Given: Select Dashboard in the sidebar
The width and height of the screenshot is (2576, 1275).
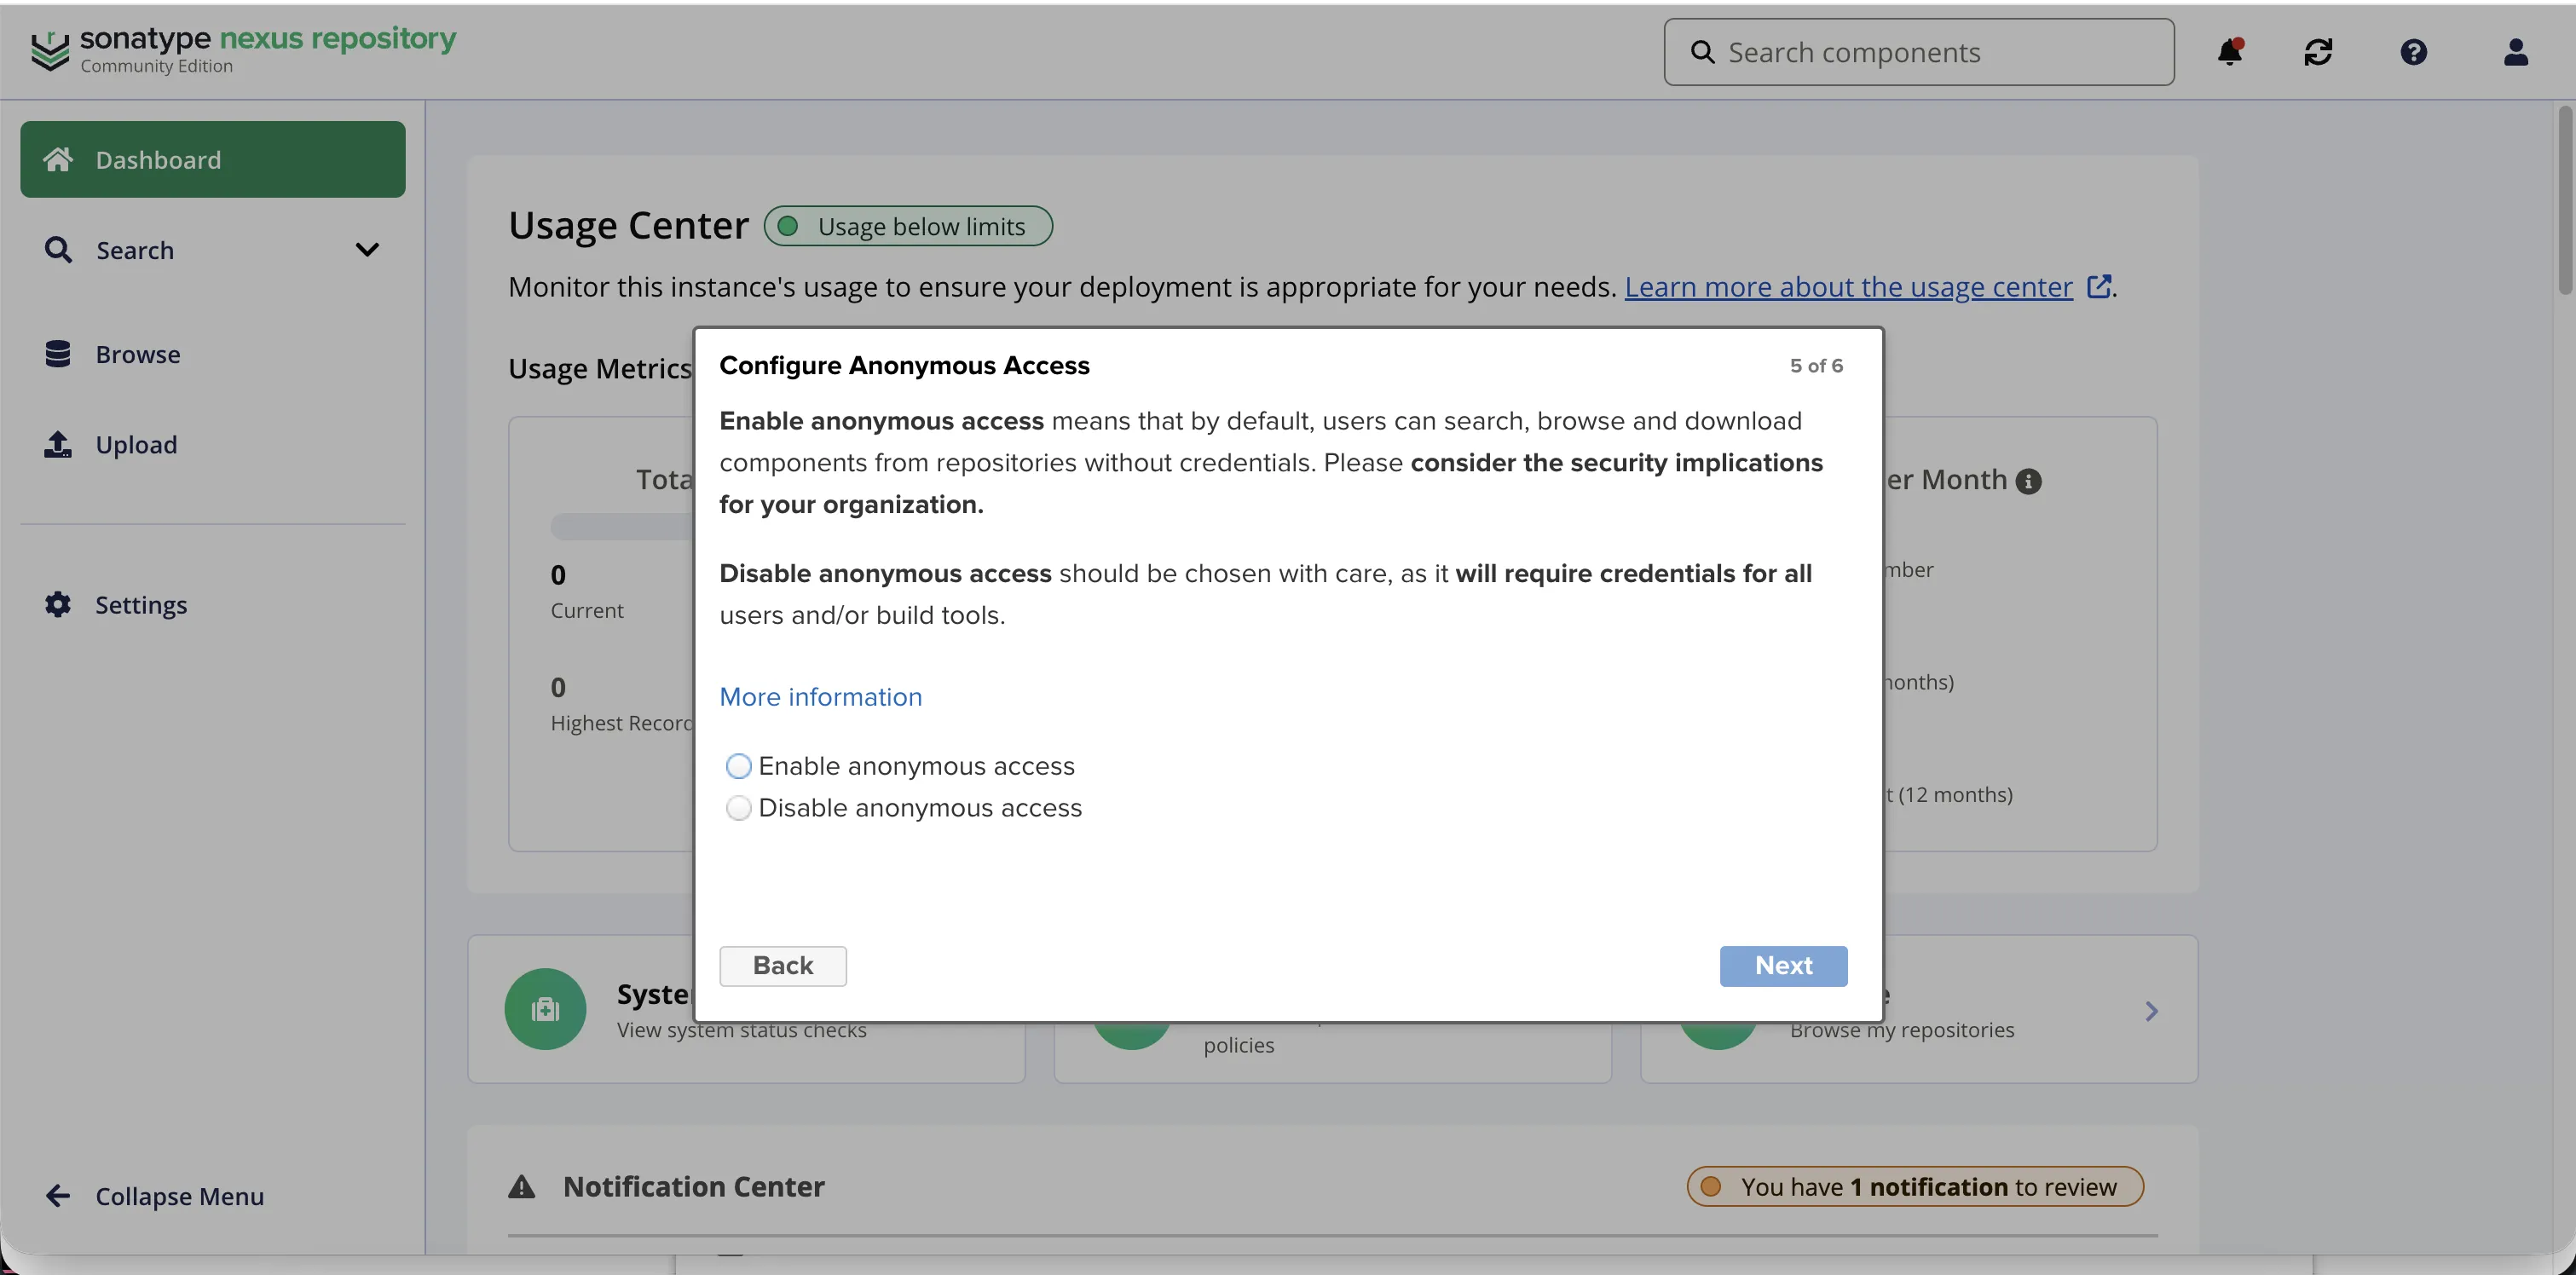Looking at the screenshot, I should [158, 159].
